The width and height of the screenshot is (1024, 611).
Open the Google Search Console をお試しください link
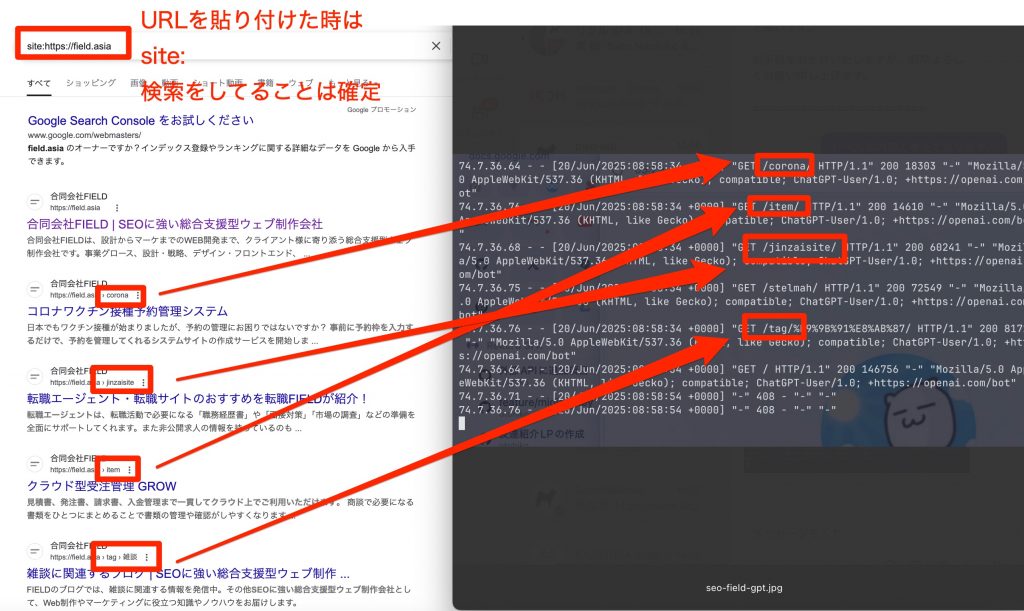[x=140, y=120]
